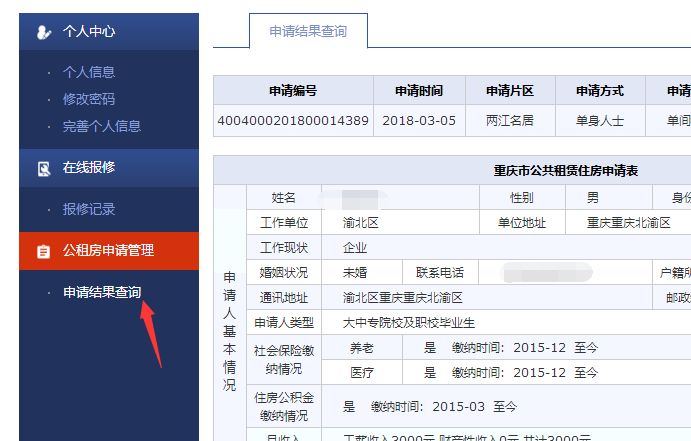Click the 申请人类型 label
This screenshot has width=691, height=441.
pos(284,323)
